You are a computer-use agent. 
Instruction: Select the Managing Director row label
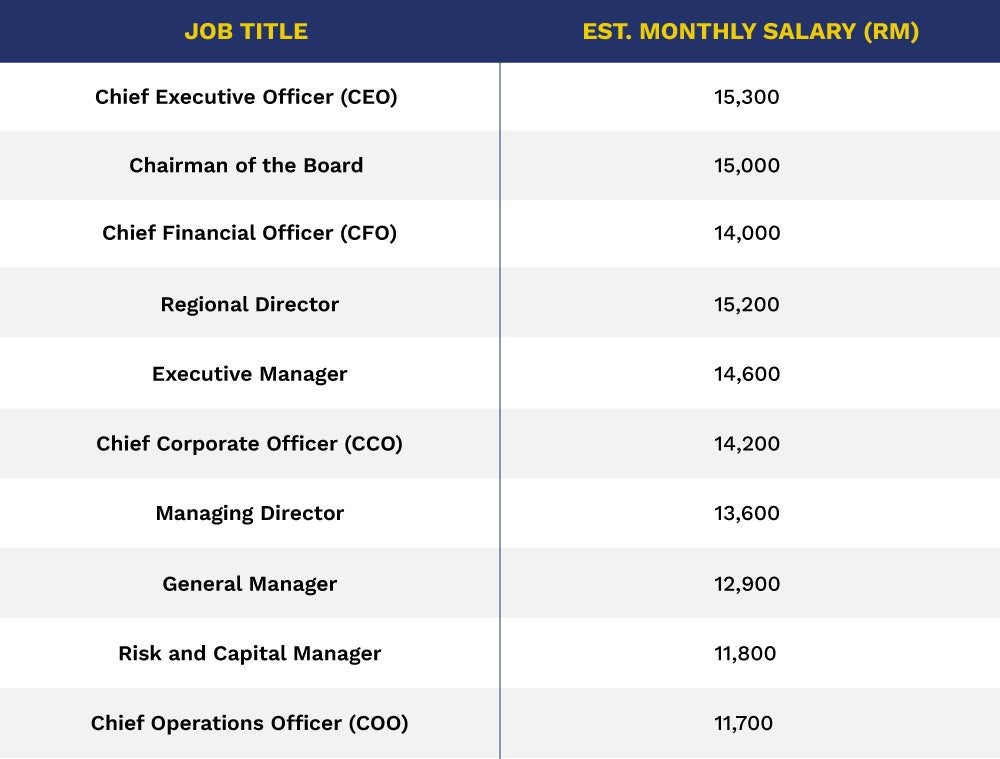click(249, 513)
